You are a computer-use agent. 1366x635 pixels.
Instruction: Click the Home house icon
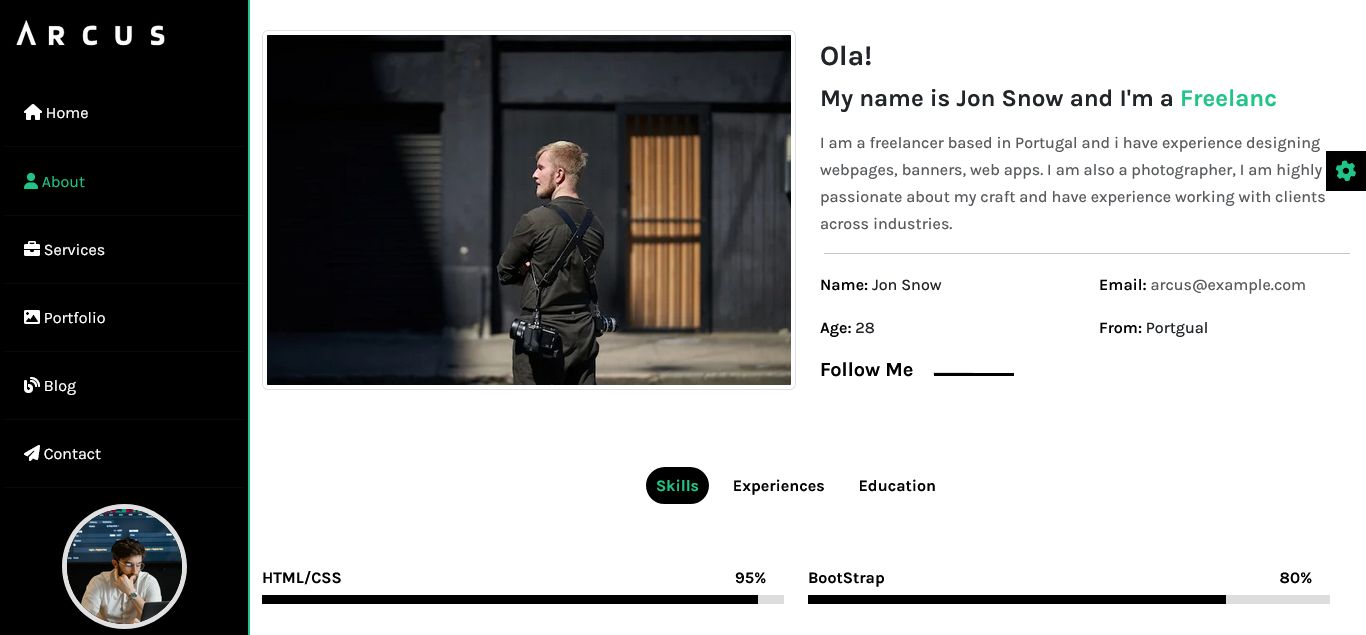33,112
